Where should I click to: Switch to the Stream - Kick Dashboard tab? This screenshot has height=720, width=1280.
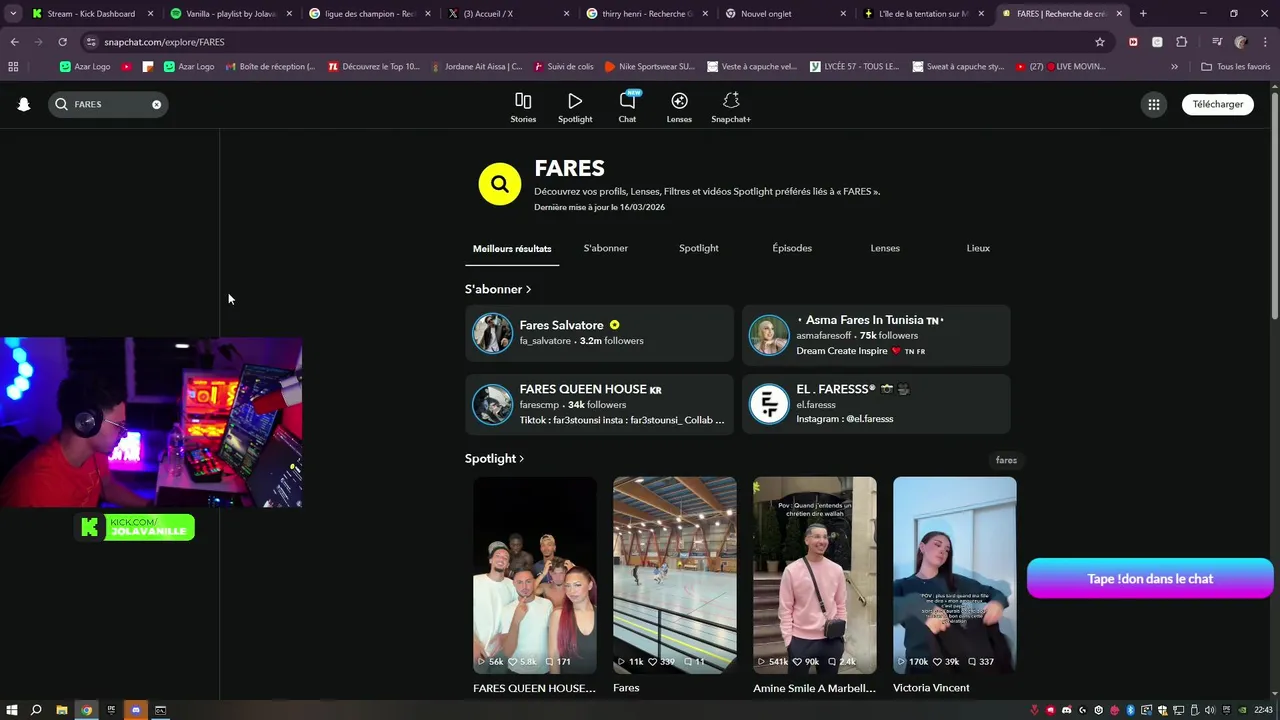92,14
